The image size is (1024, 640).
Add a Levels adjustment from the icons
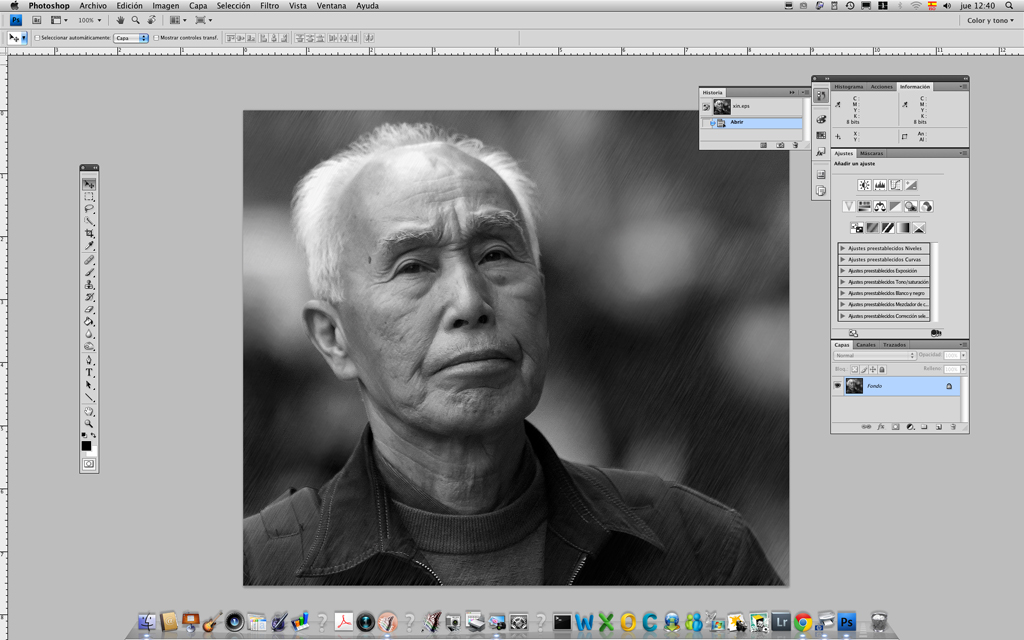880,185
